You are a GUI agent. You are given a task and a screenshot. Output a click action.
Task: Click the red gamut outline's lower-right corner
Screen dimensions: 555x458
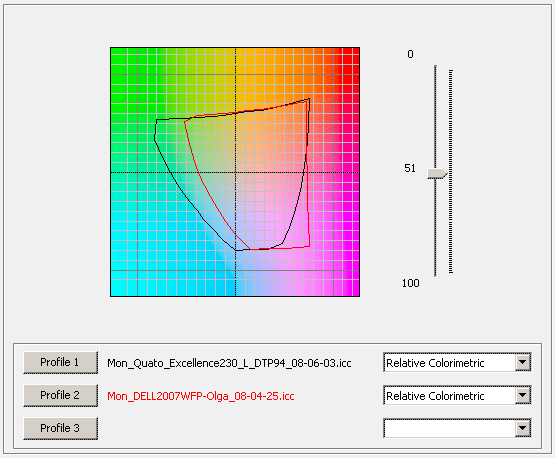(309, 246)
